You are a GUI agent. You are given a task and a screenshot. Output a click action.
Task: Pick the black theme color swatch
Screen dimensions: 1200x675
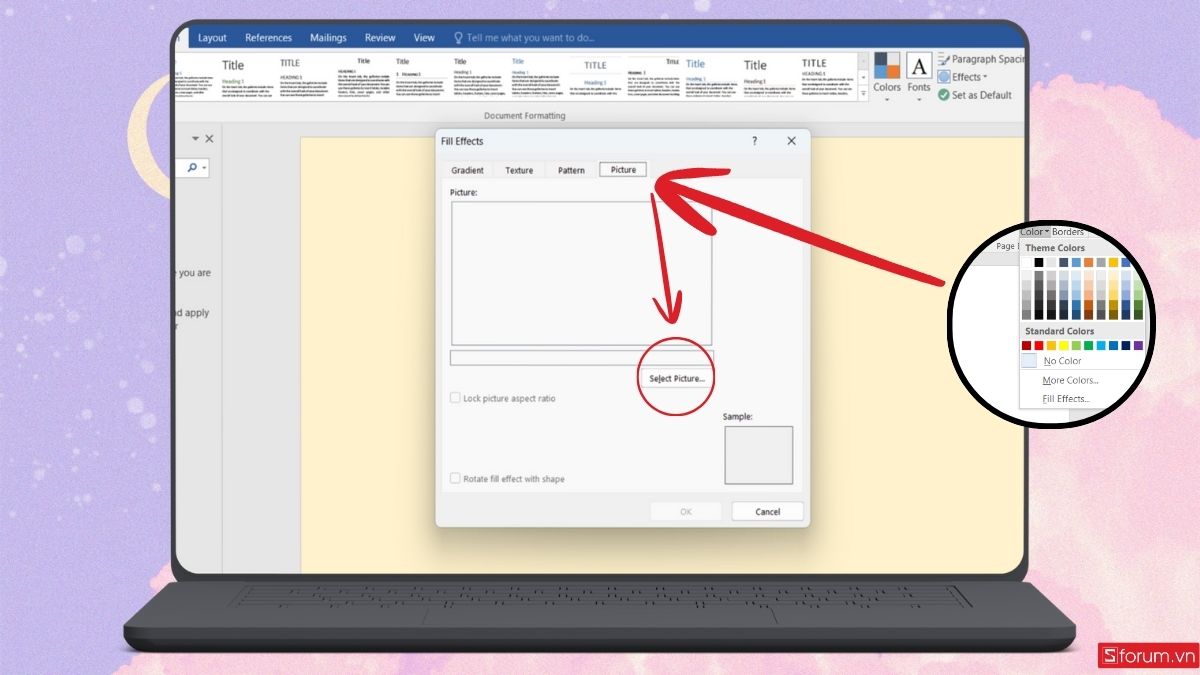[1039, 262]
